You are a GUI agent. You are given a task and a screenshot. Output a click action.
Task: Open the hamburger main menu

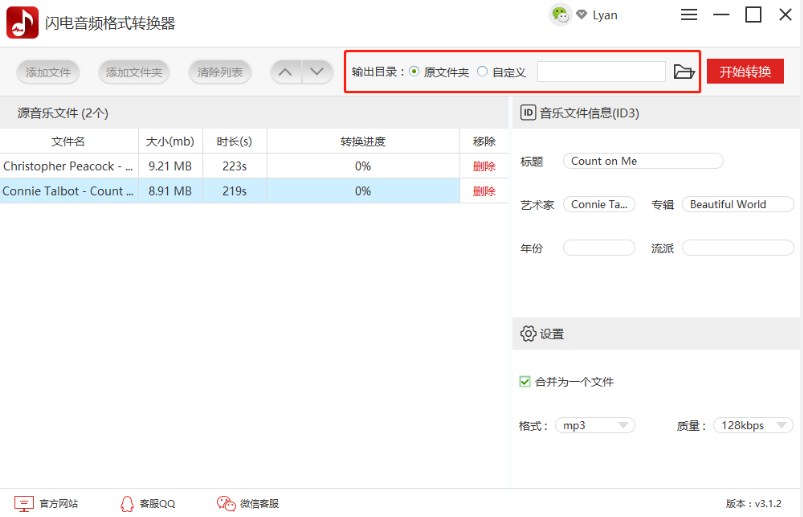tap(689, 15)
